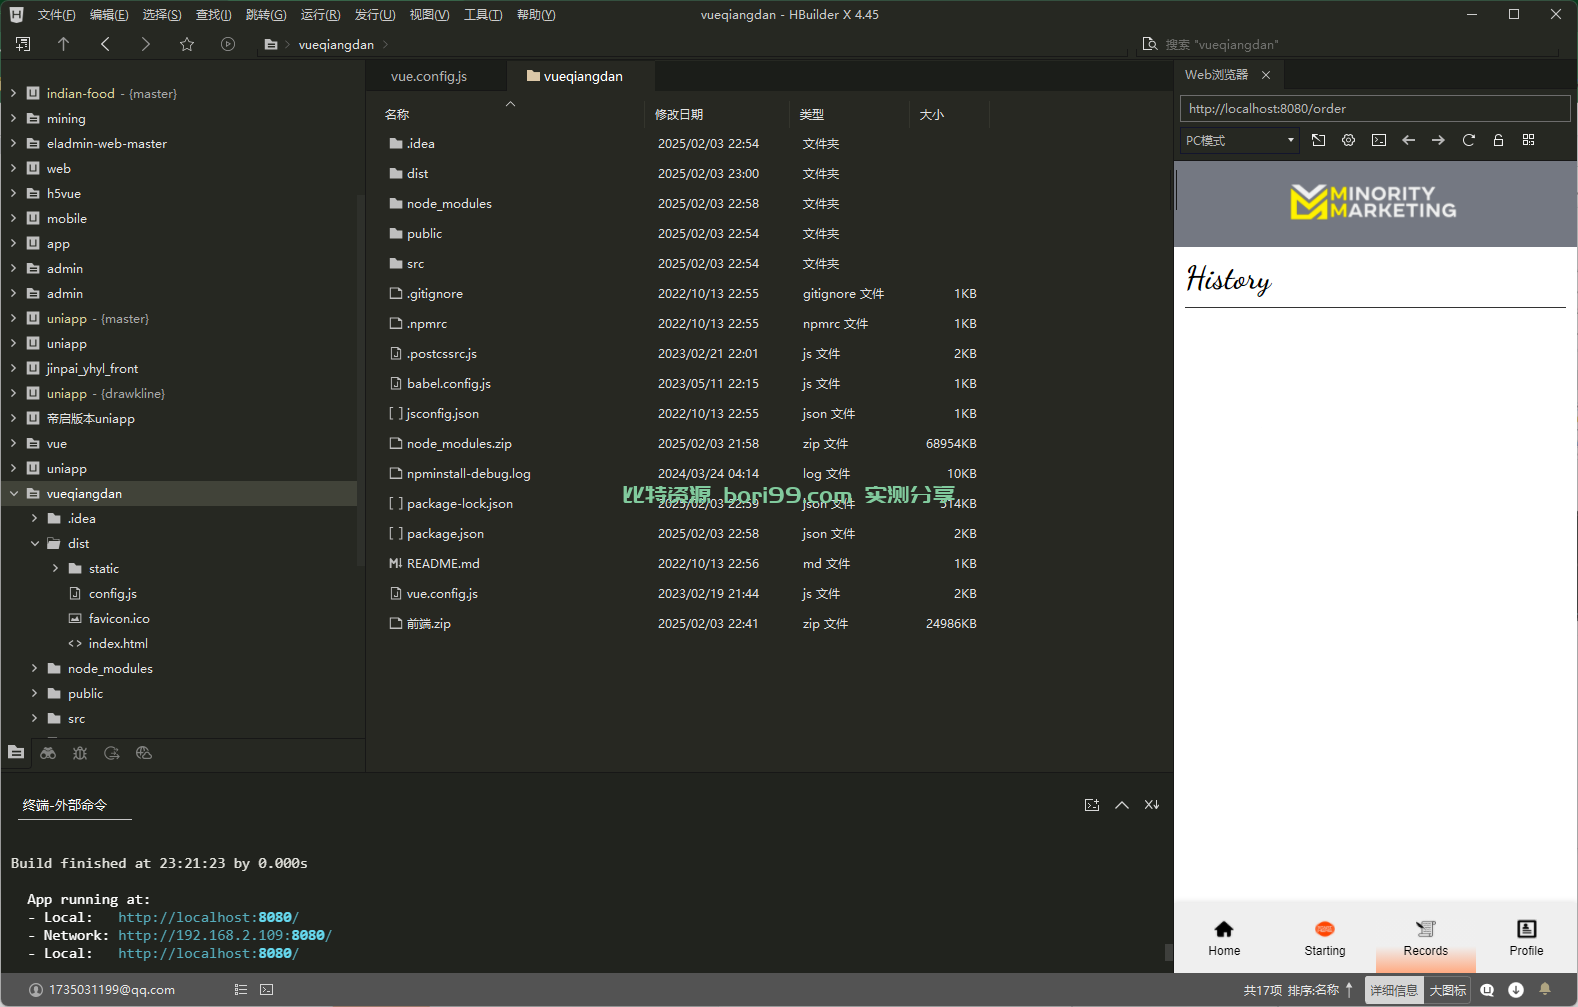
Task: Click the run play toolbar icon
Action: tap(228, 44)
